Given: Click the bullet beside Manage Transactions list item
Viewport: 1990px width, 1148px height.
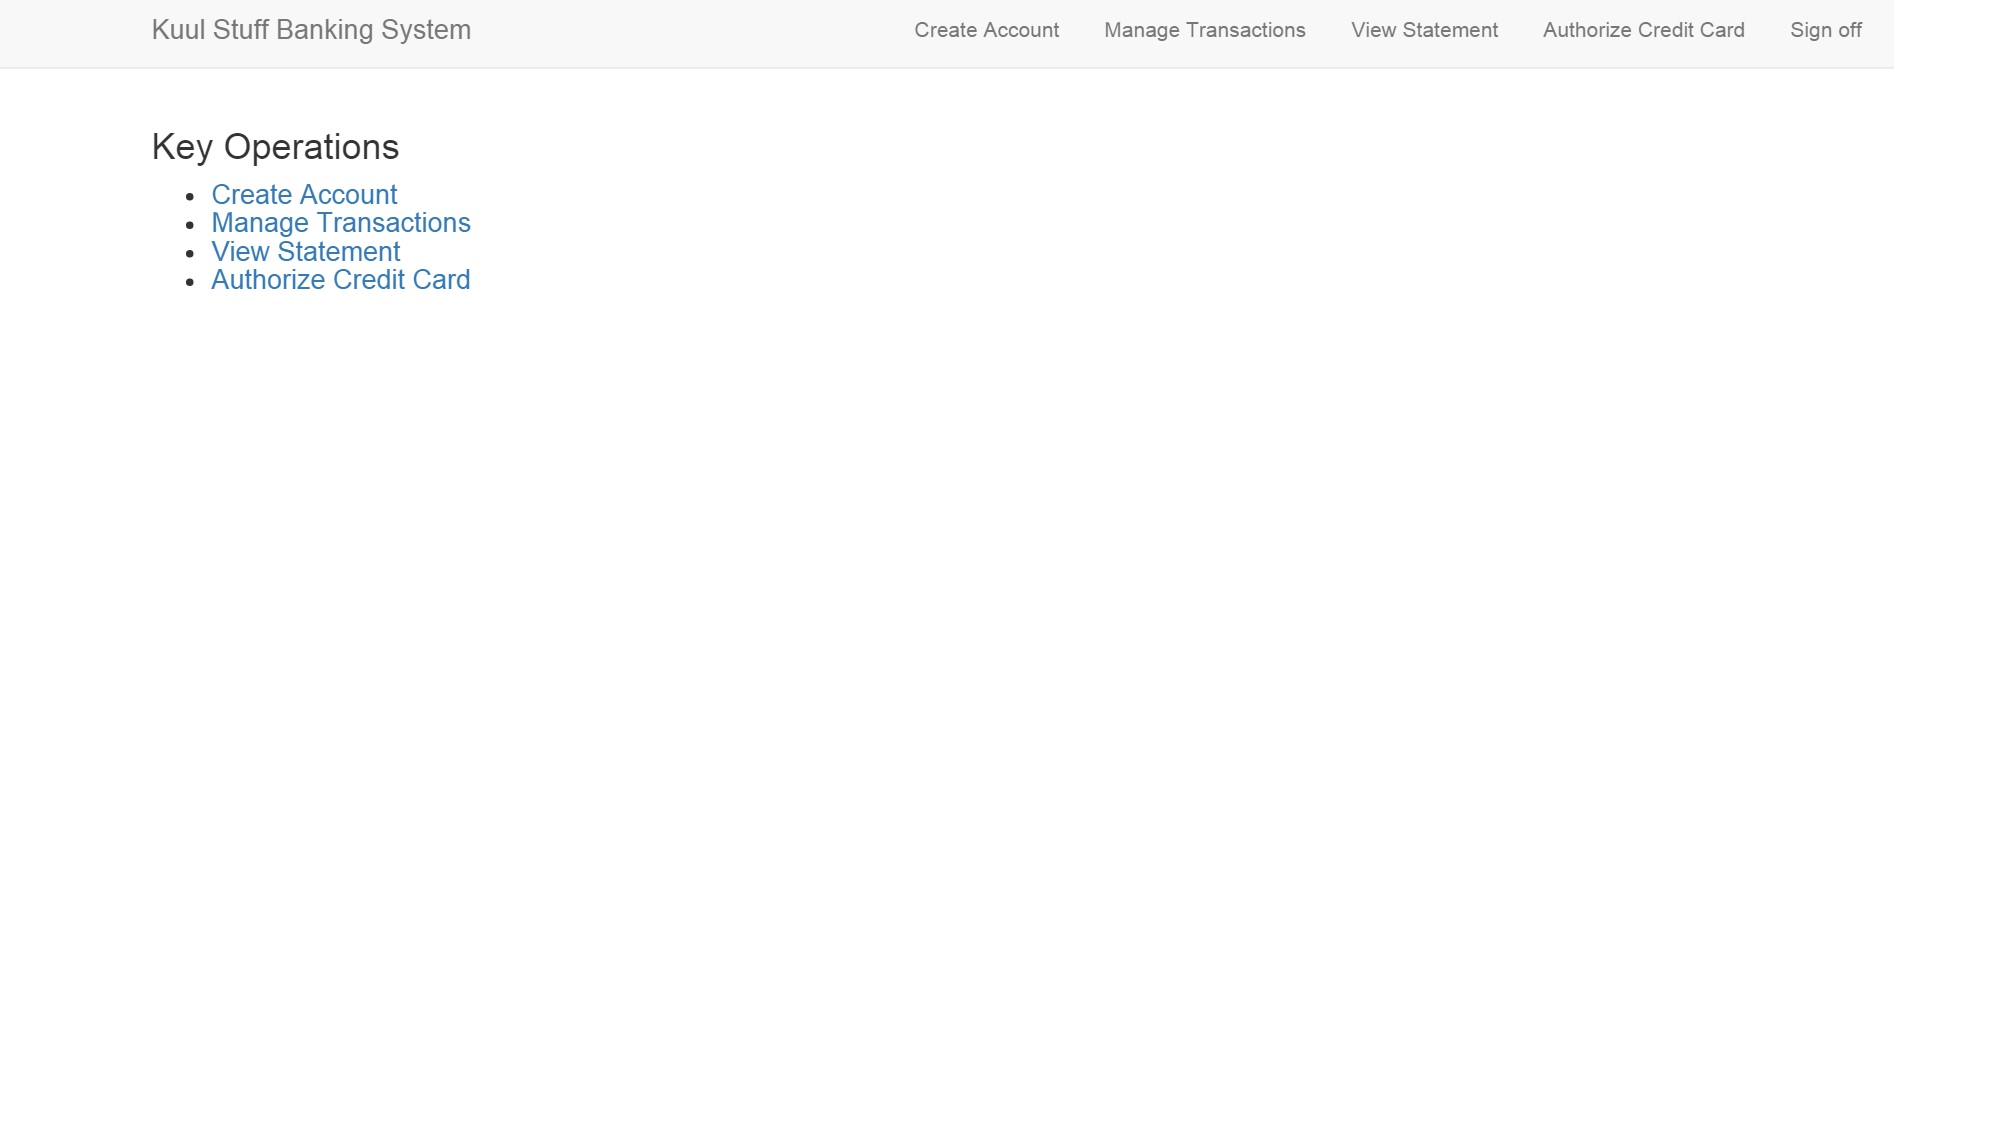Looking at the screenshot, I should coord(190,225).
